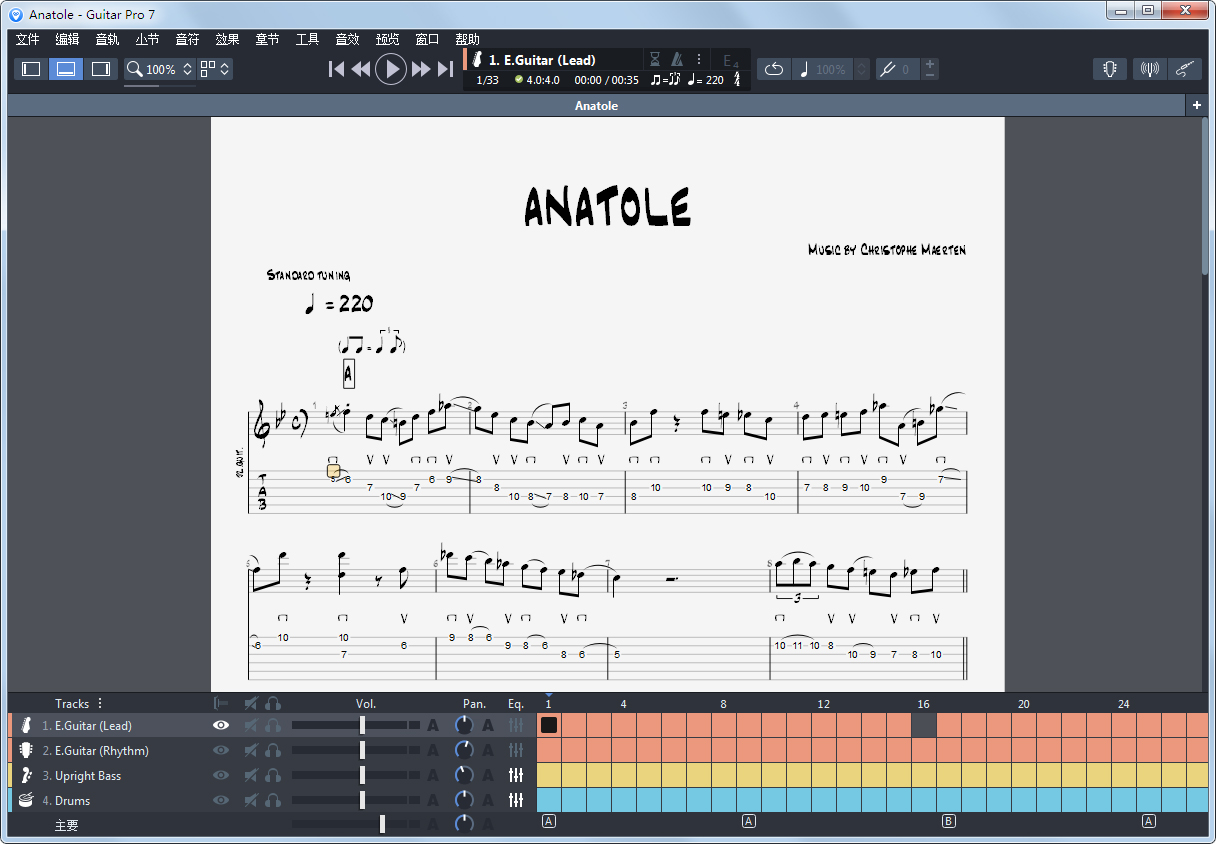Open the 工具 menu
Screen dimensions: 1216x844
(x=307, y=39)
